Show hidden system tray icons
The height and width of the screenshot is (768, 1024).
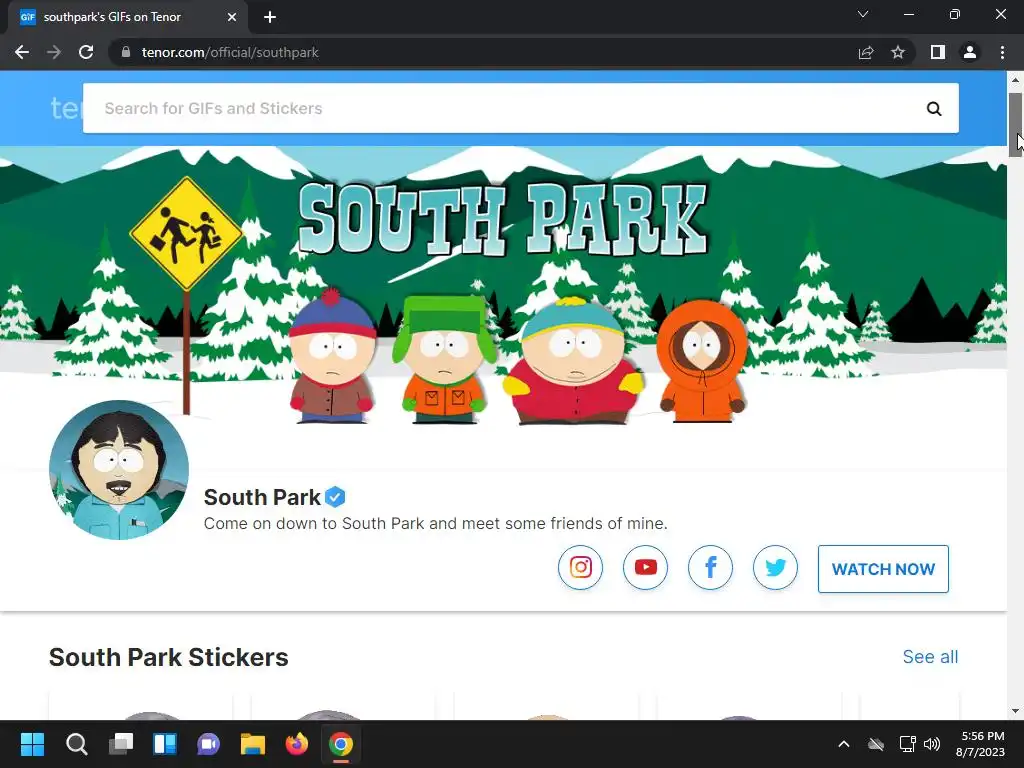coord(844,744)
